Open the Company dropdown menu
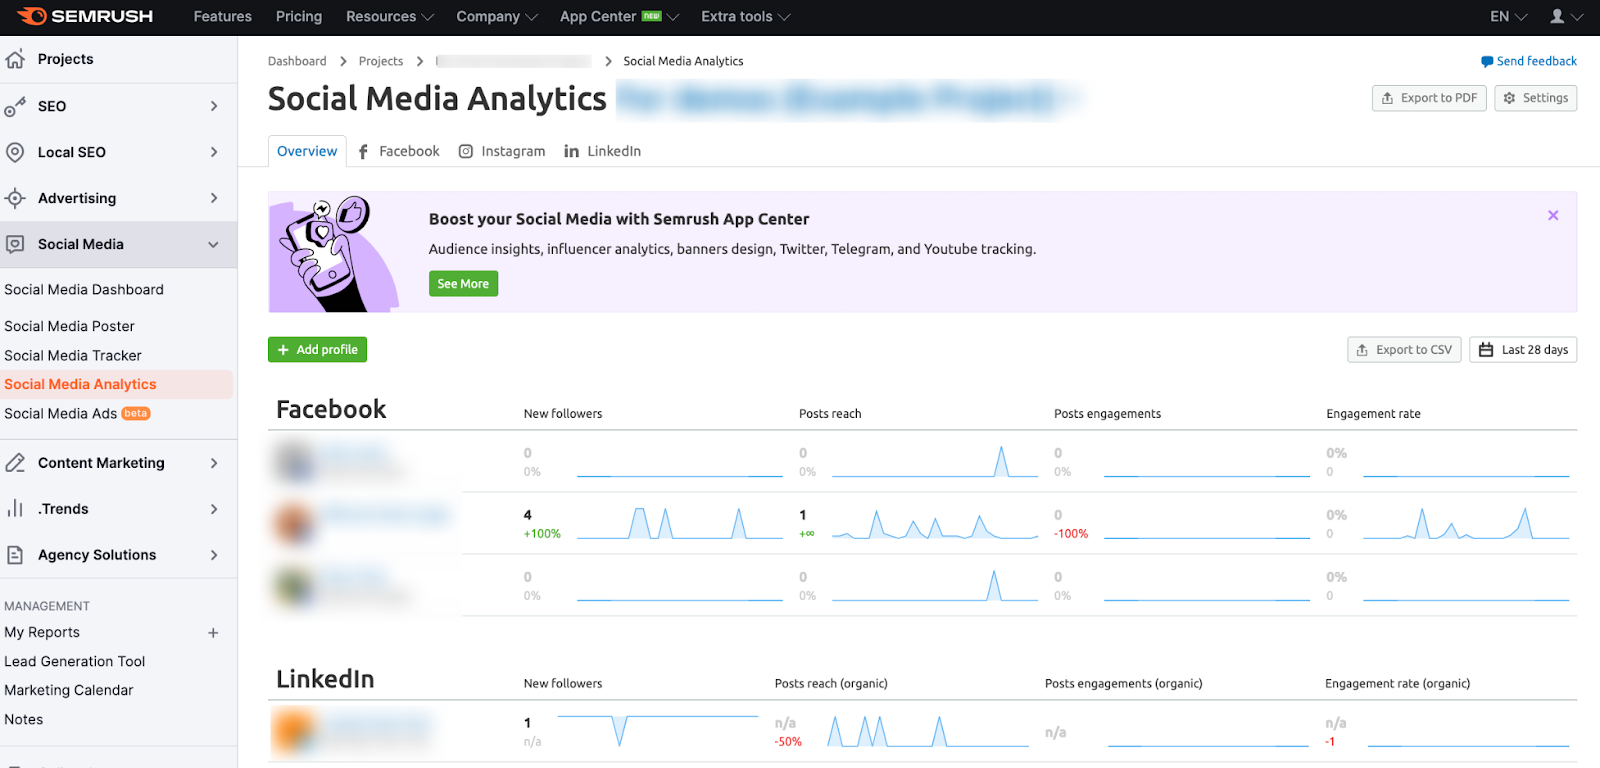Screen dimensions: 1600x768 [x=496, y=16]
